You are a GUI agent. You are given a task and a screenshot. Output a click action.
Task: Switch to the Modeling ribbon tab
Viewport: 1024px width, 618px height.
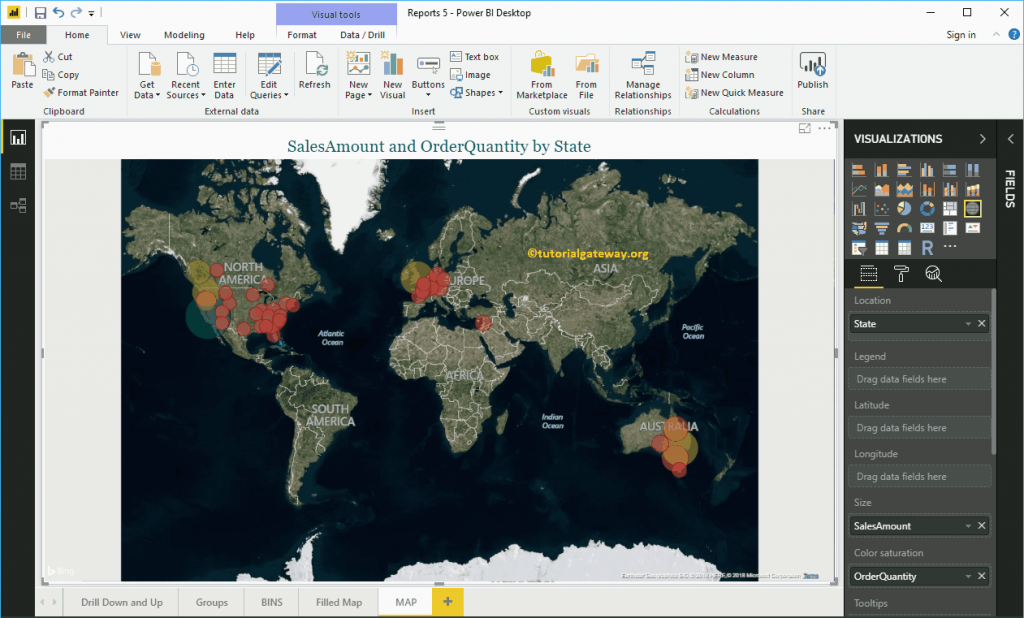pyautogui.click(x=184, y=33)
